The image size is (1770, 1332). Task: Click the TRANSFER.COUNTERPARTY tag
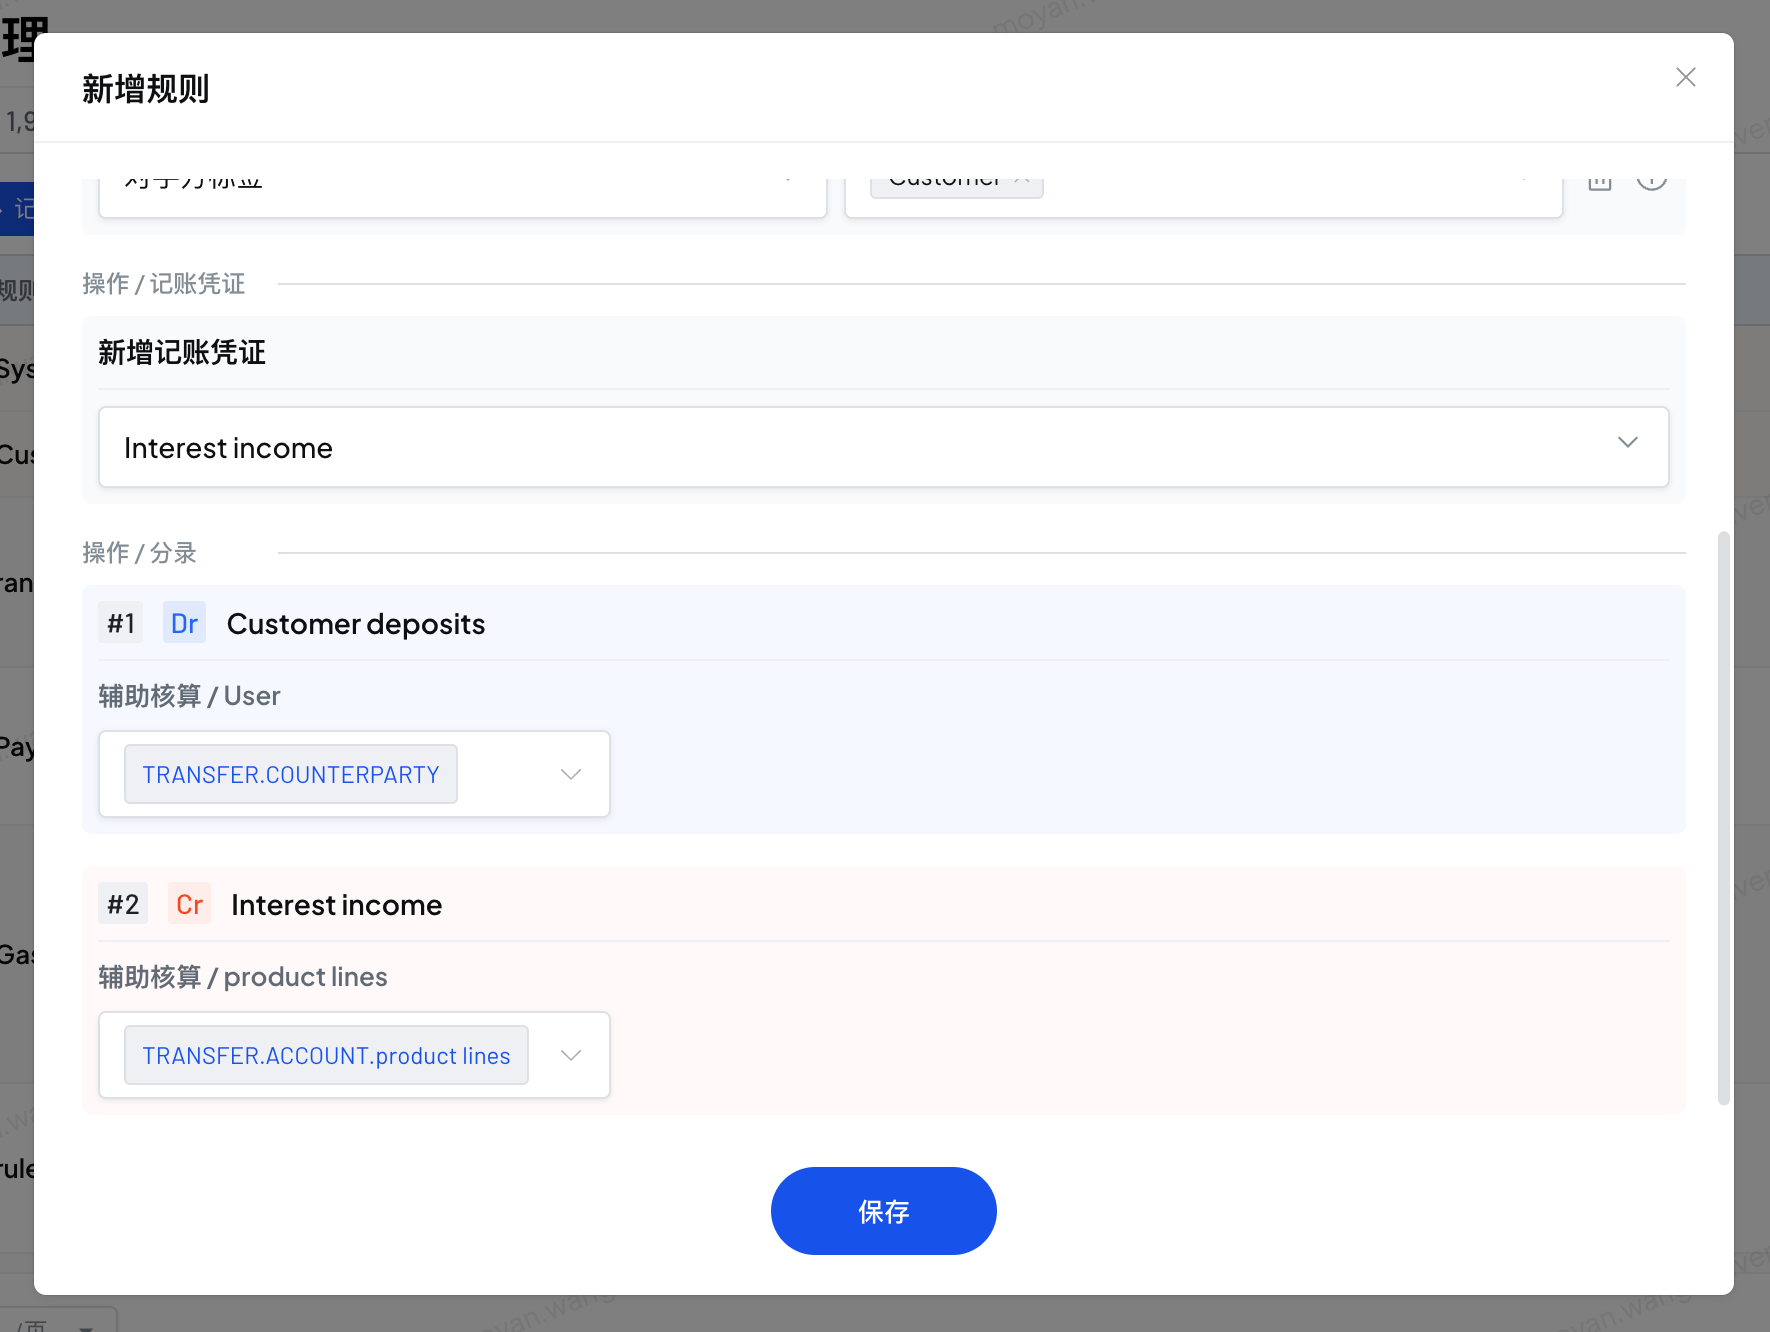point(290,774)
